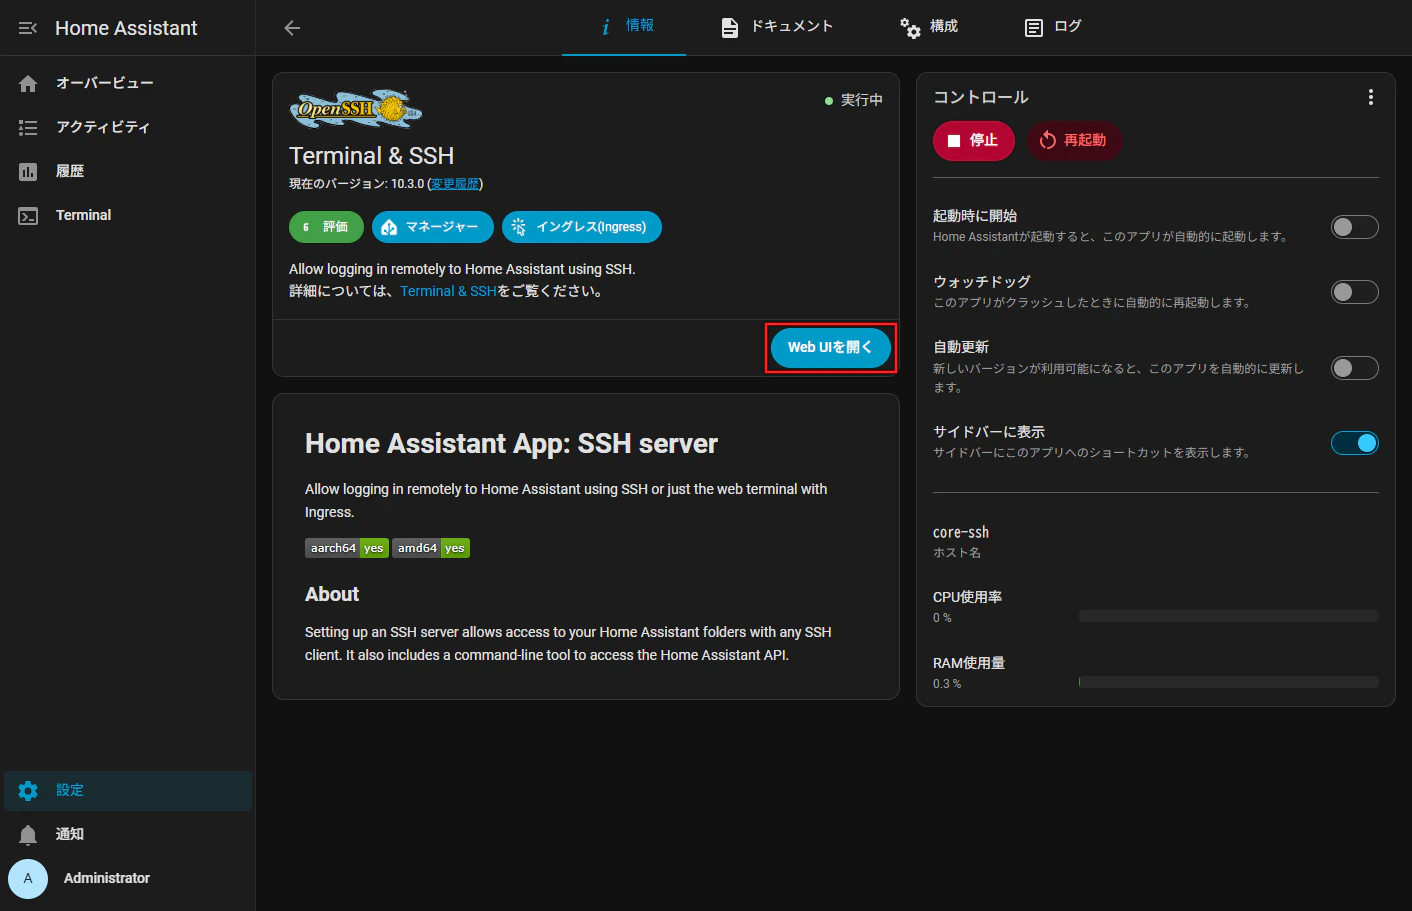Image resolution: width=1412 pixels, height=911 pixels.
Task: Click the Terminal & SSH title
Action: point(372,156)
